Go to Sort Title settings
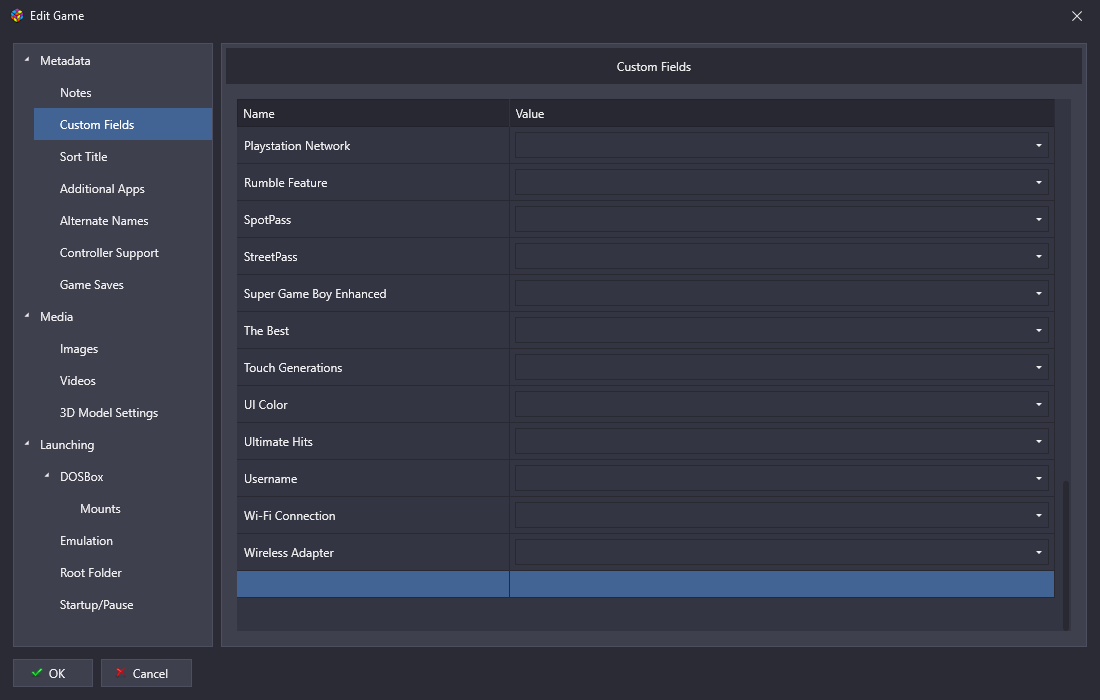This screenshot has height=700, width=1100. 83,156
